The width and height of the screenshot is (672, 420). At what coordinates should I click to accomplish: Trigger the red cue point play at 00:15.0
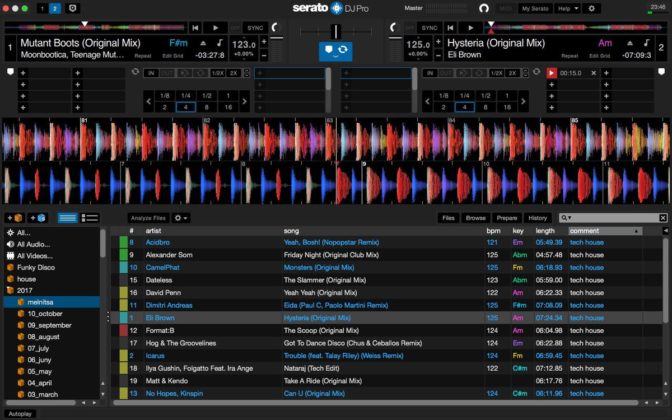(x=552, y=73)
